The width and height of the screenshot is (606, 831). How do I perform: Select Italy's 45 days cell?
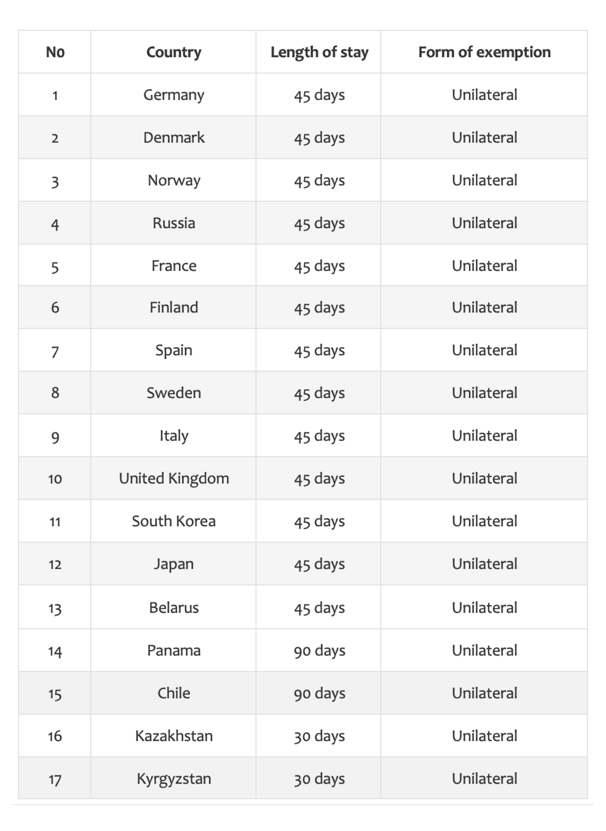tap(319, 436)
